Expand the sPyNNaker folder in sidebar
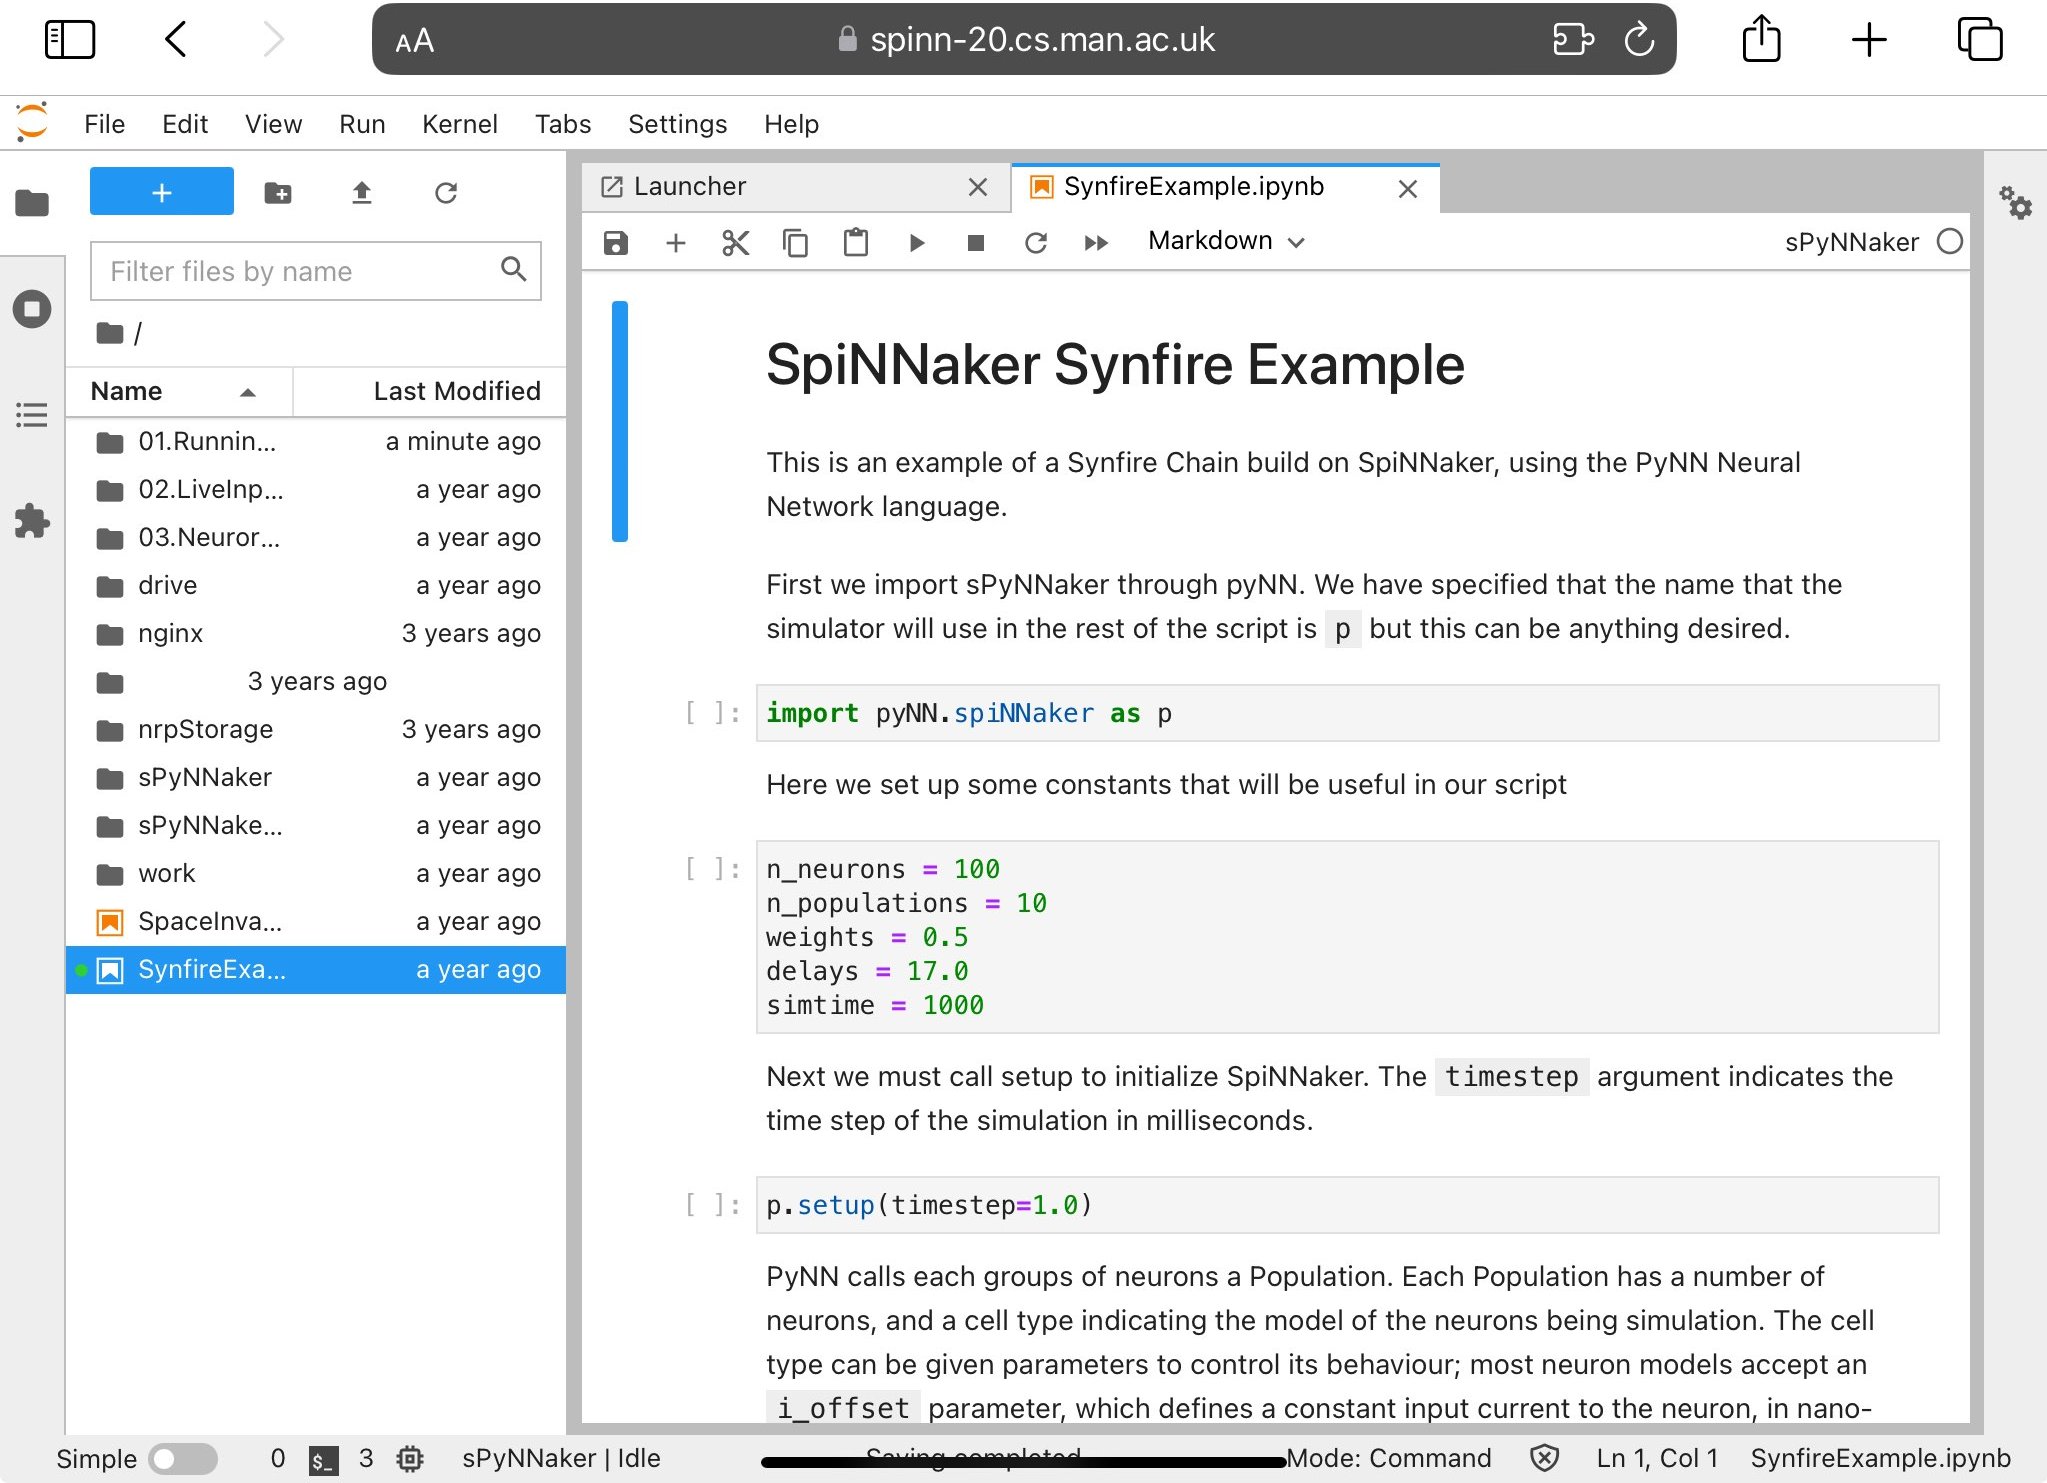 coord(205,776)
